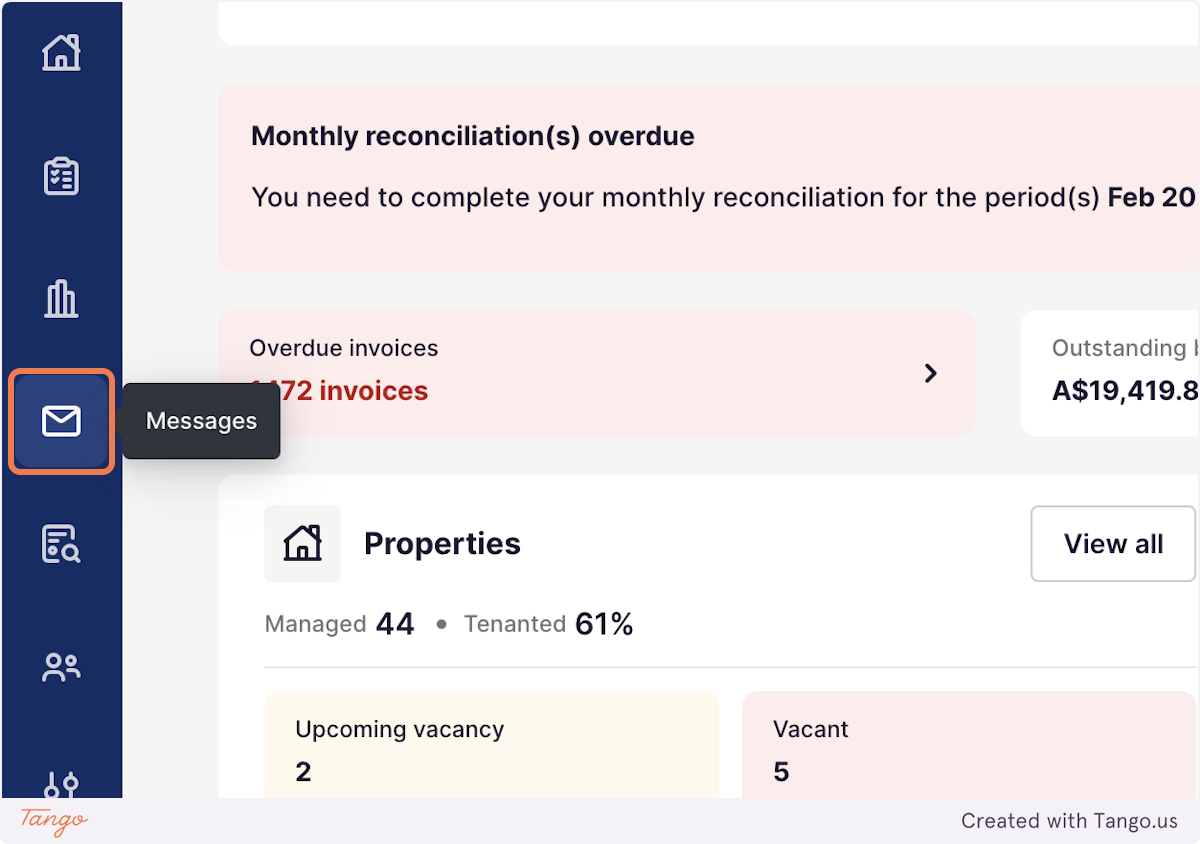Select the Managed 44 statistic
Image resolution: width=1200 pixels, height=844 pixels.
339,624
